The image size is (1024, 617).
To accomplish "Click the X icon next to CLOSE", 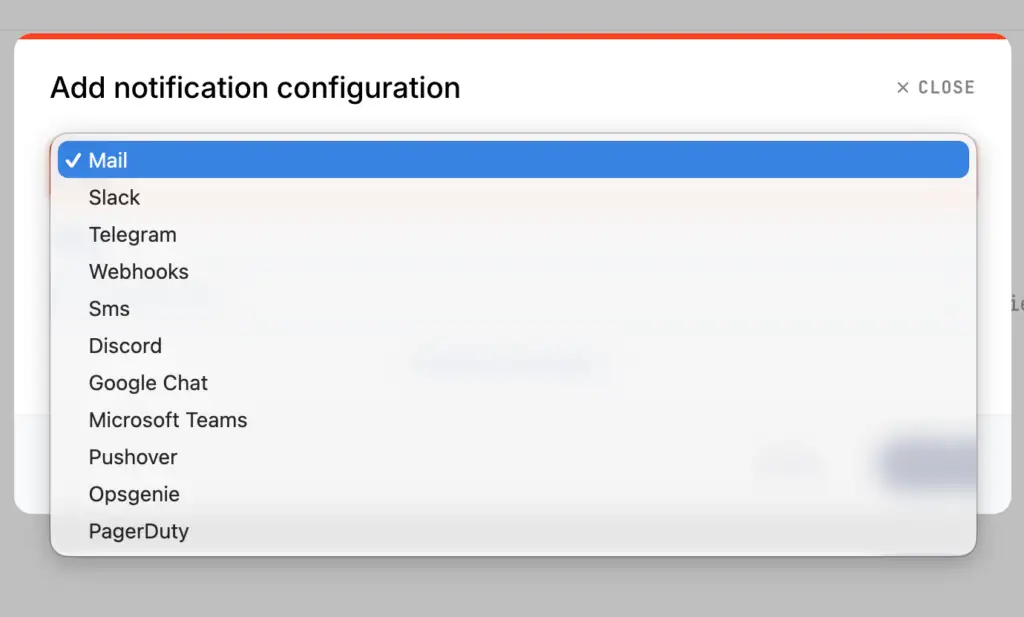I will click(901, 87).
